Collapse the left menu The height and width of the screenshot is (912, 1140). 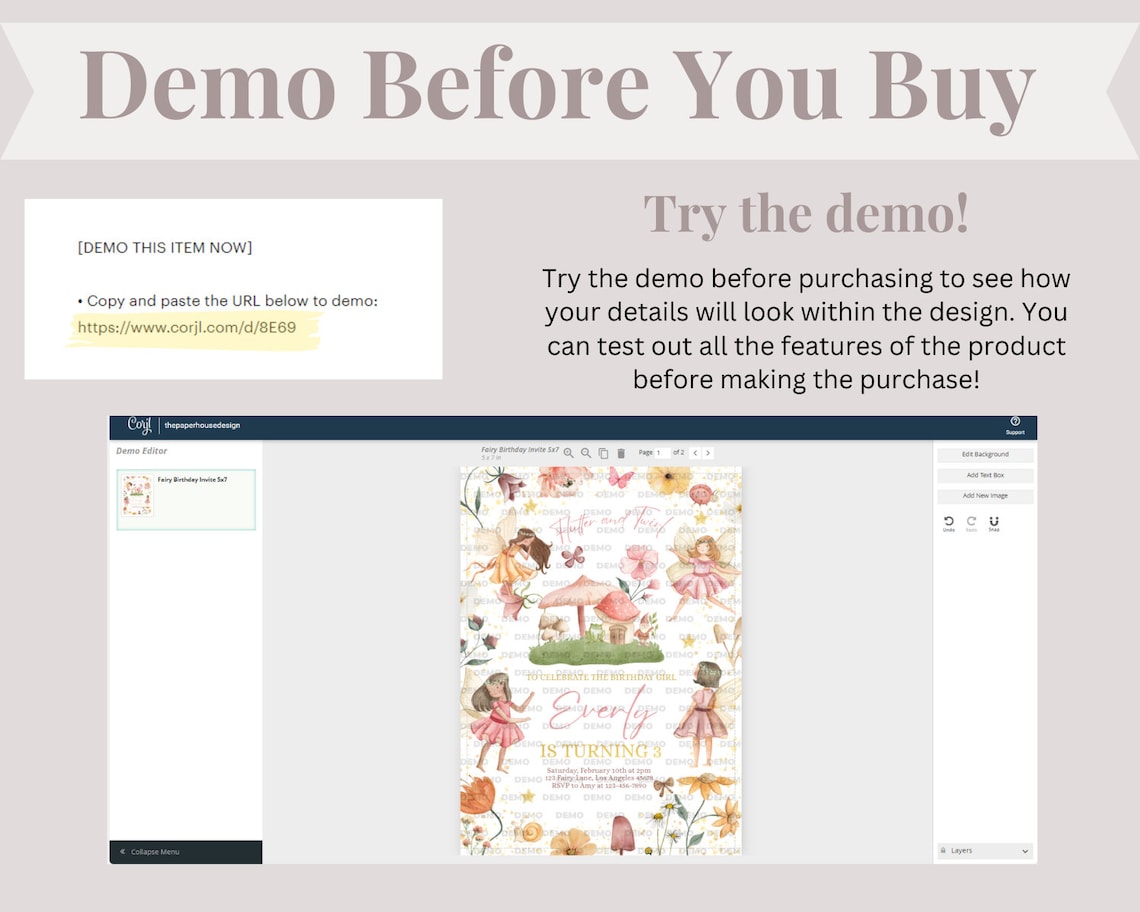click(x=185, y=852)
